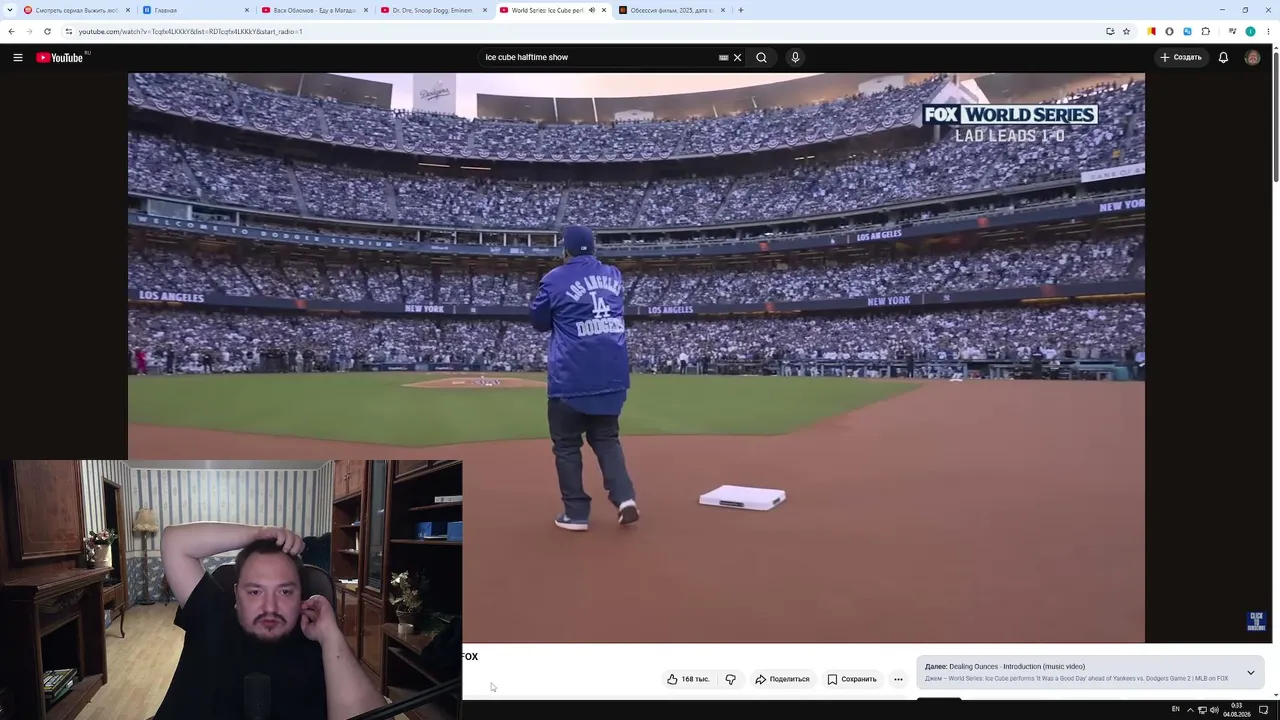Expand the Далее playlist panel chevron
The height and width of the screenshot is (720, 1280).
1250,673
